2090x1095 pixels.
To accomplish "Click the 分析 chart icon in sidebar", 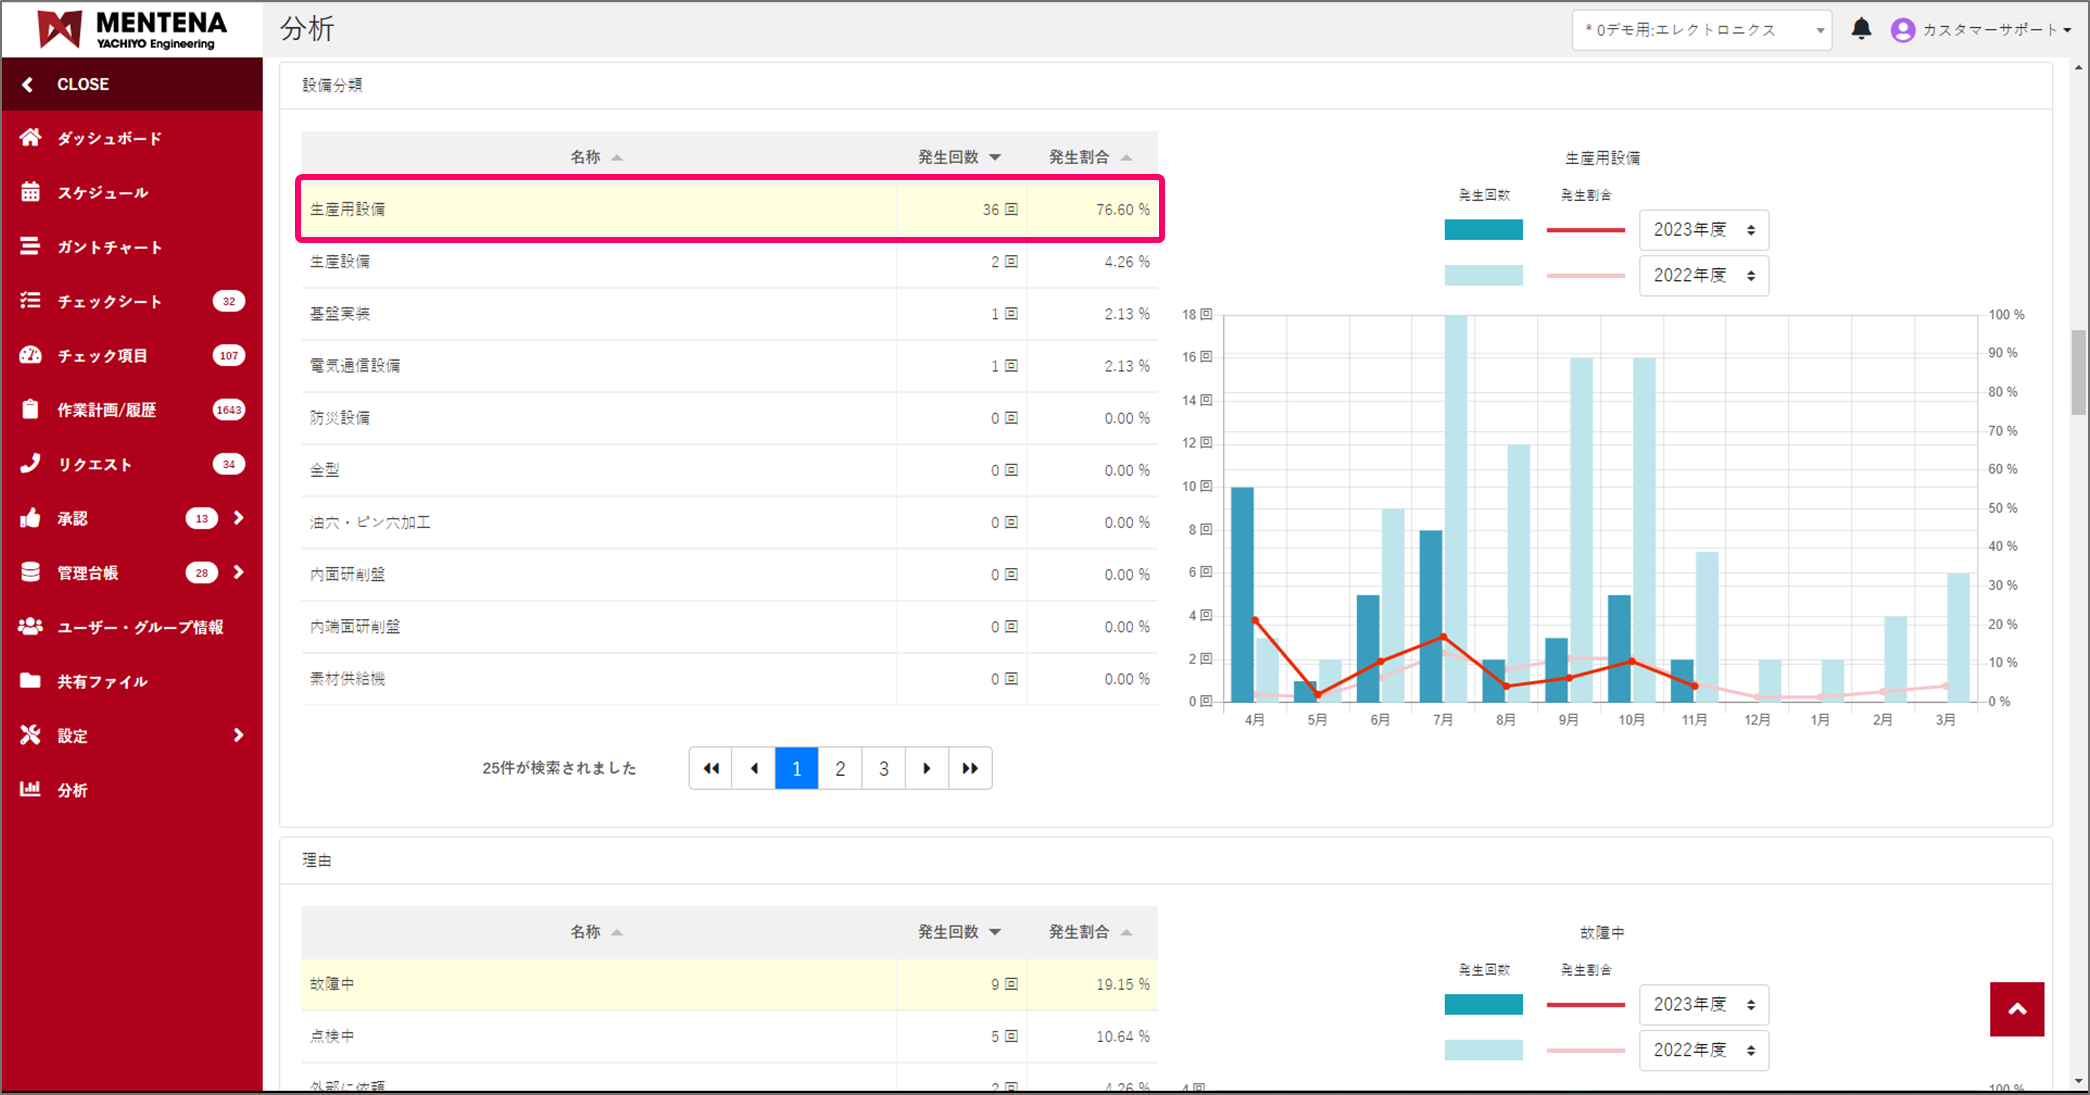I will [31, 789].
